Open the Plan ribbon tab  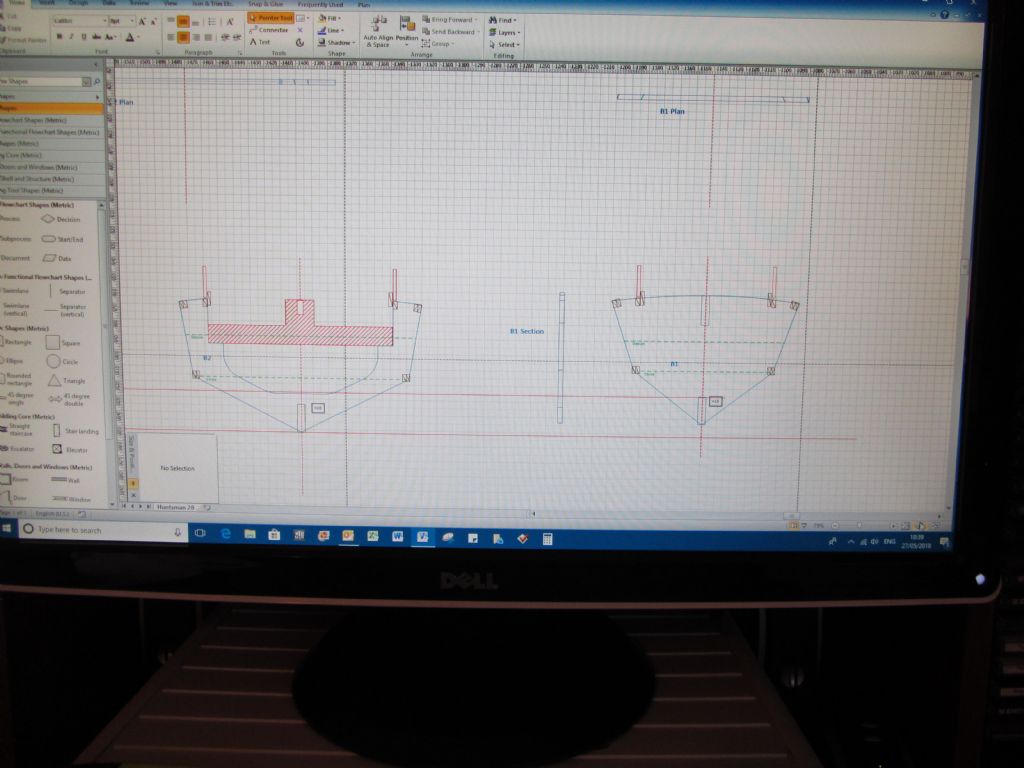[364, 5]
